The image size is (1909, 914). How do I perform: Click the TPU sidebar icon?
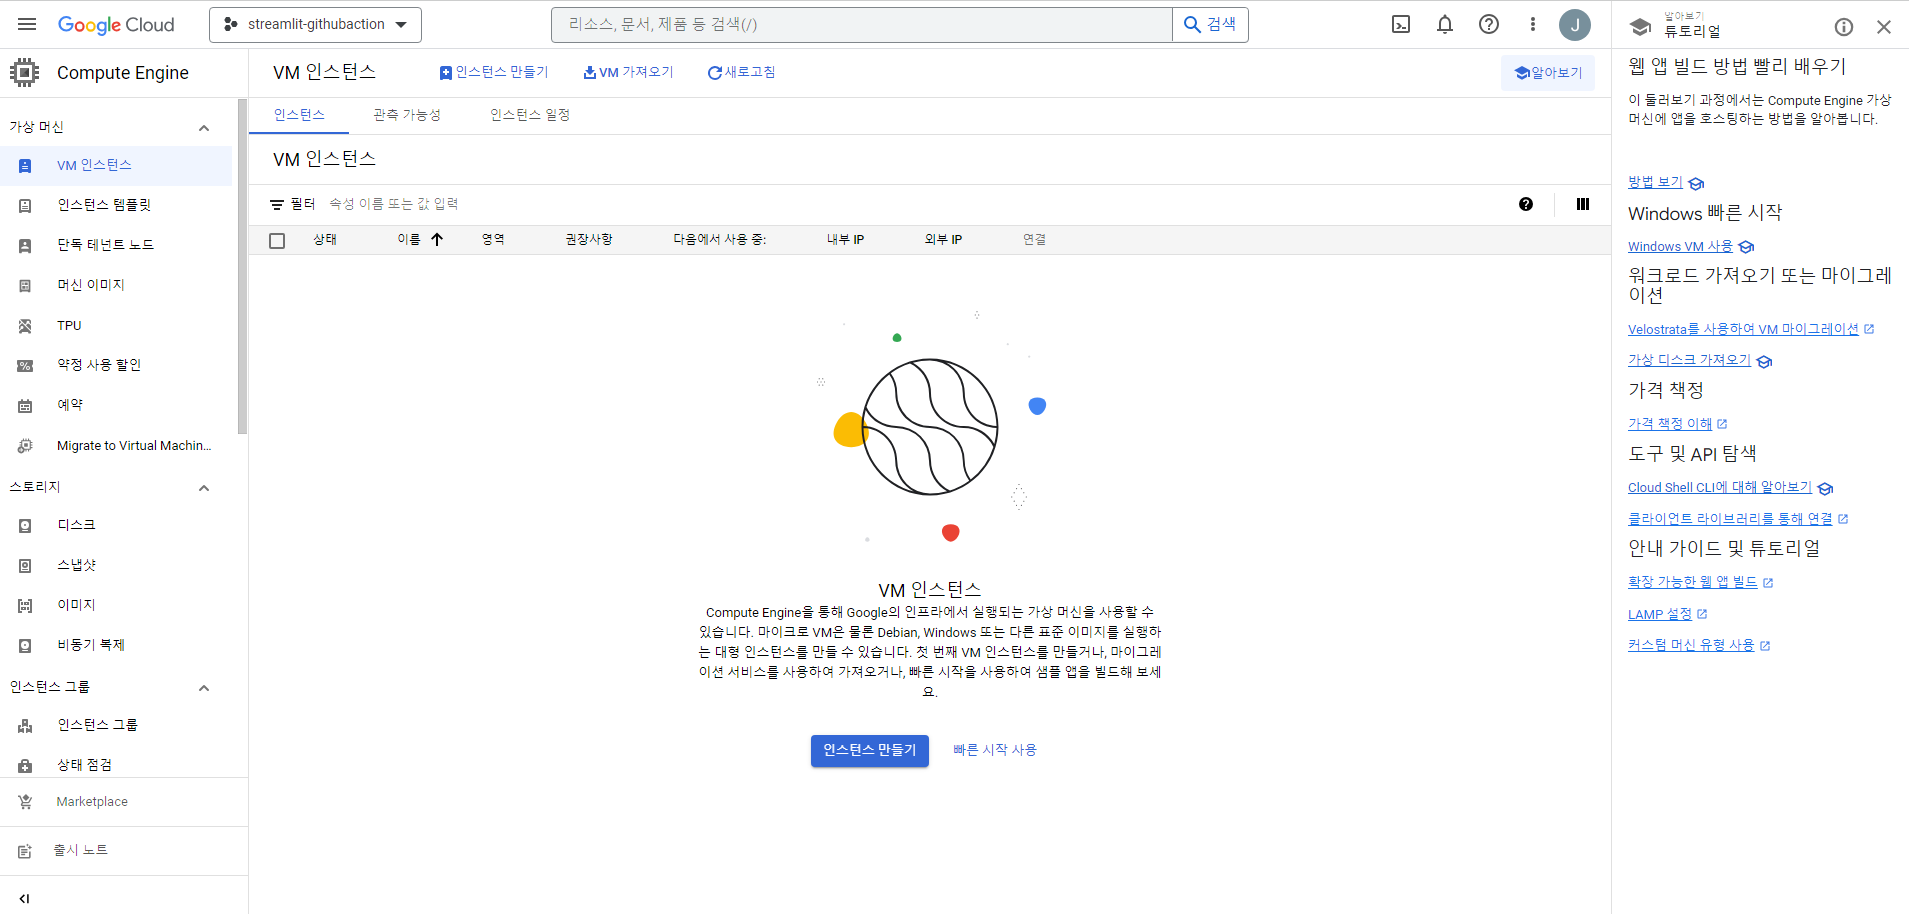click(25, 326)
